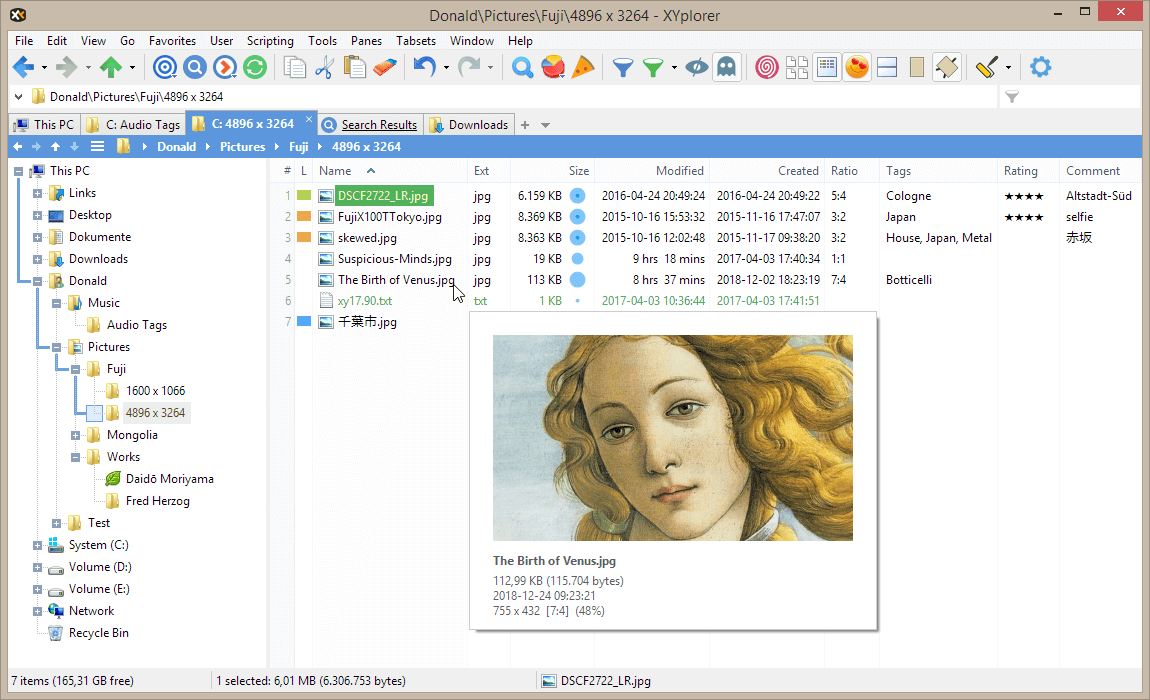The width and height of the screenshot is (1150, 700).
Task: Expand the System (C:) tree node
Action: tap(36, 544)
